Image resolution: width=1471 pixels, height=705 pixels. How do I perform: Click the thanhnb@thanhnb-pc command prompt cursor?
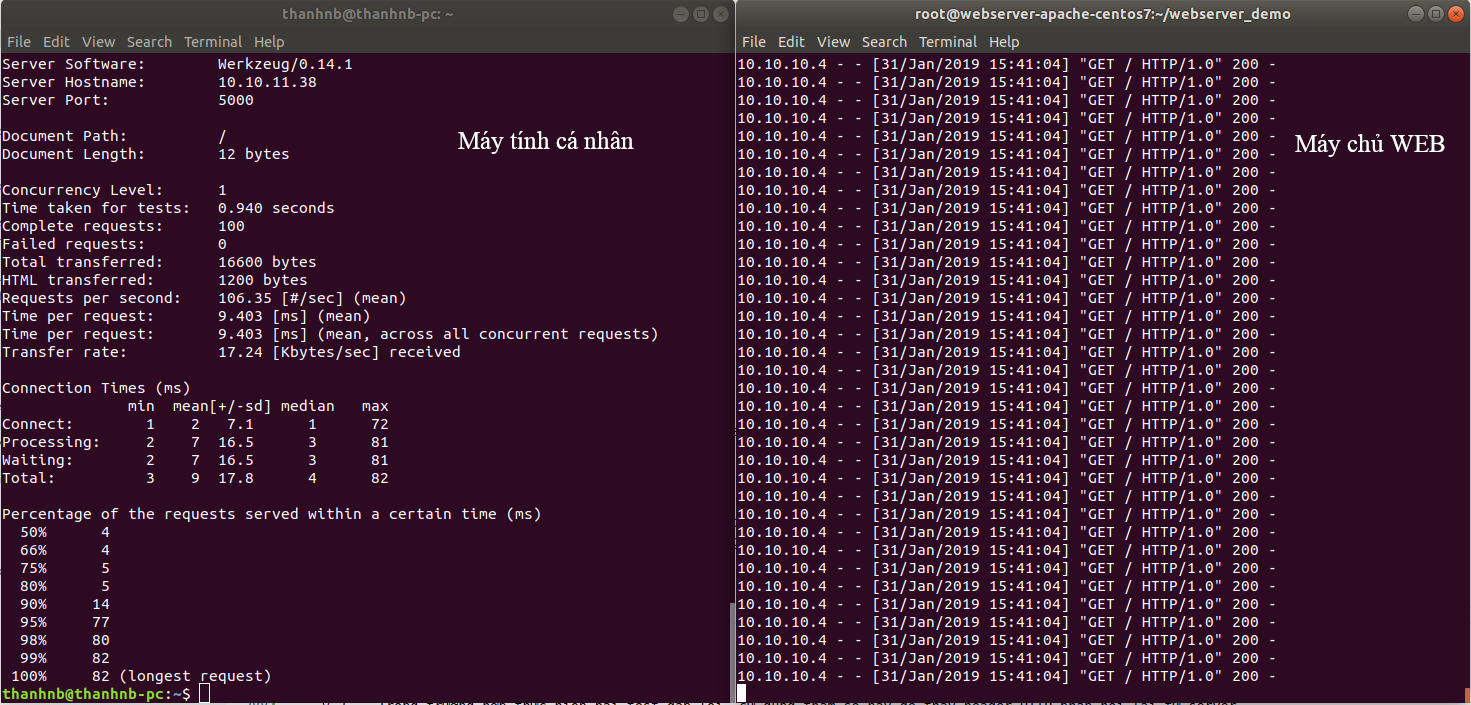204,693
